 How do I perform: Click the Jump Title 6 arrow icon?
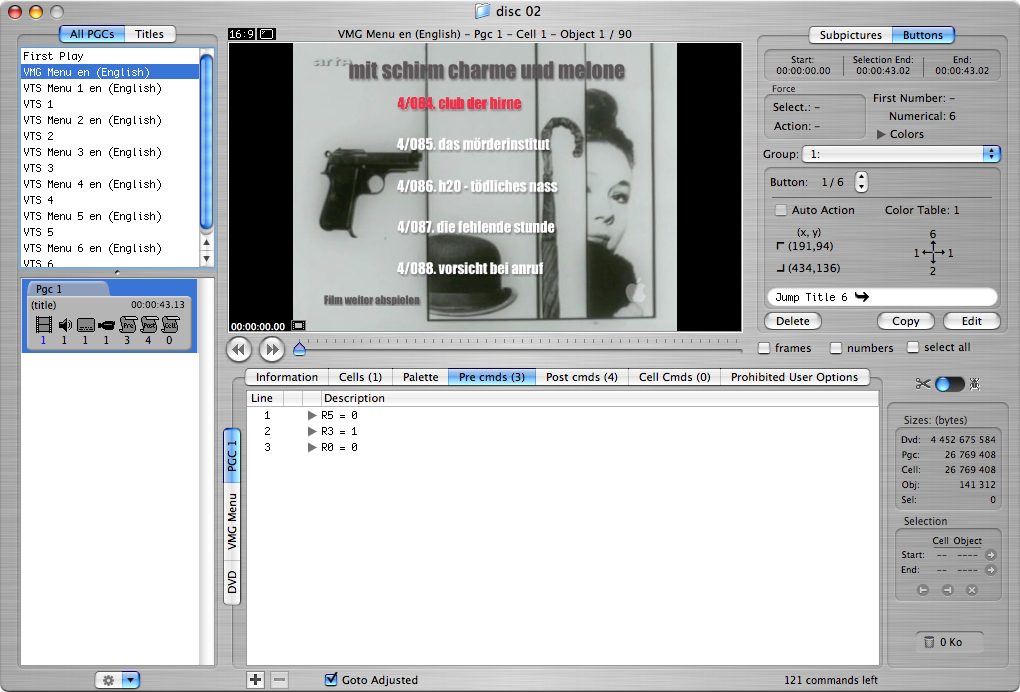tap(861, 297)
